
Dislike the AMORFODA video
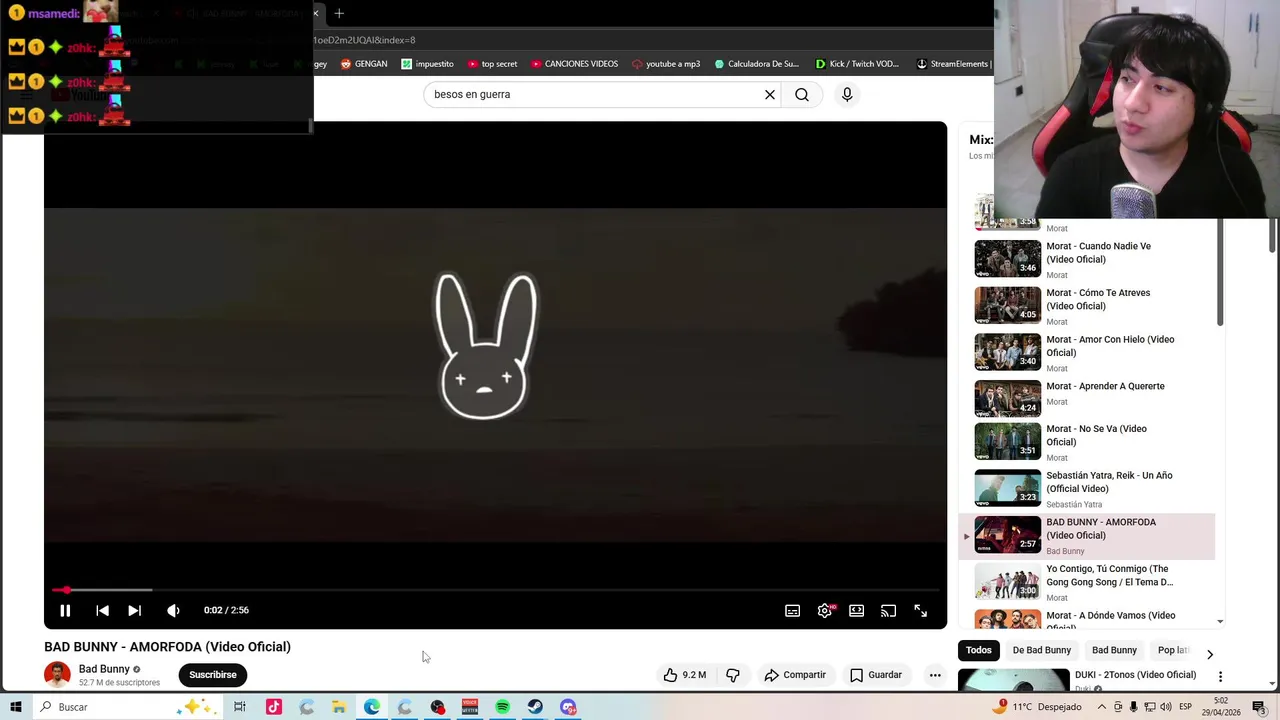(x=733, y=675)
